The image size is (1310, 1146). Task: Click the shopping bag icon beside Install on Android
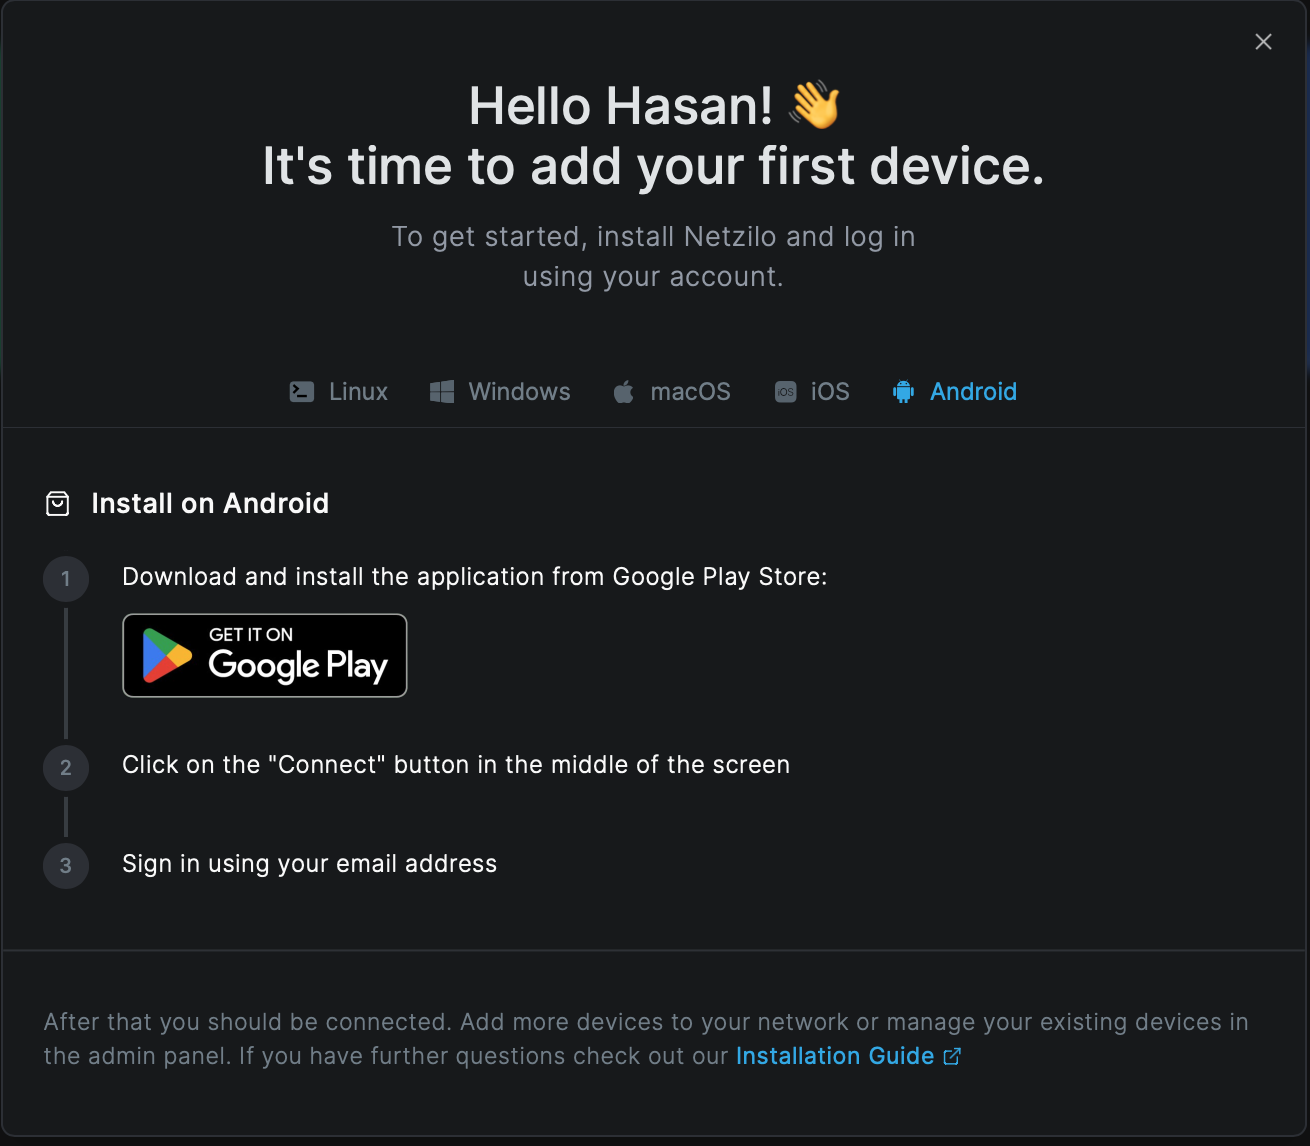[58, 504]
